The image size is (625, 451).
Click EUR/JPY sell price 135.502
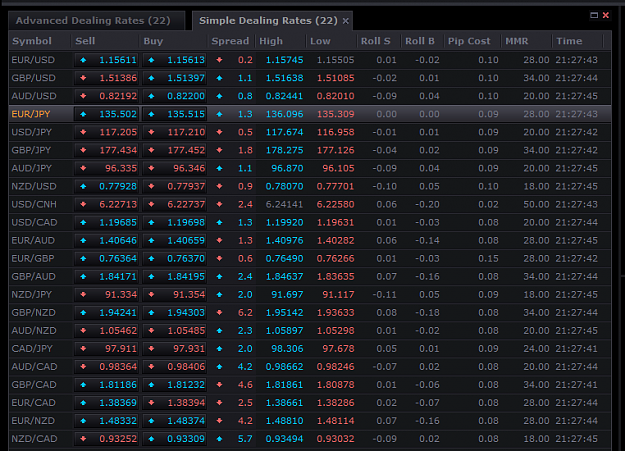pyautogui.click(x=106, y=114)
